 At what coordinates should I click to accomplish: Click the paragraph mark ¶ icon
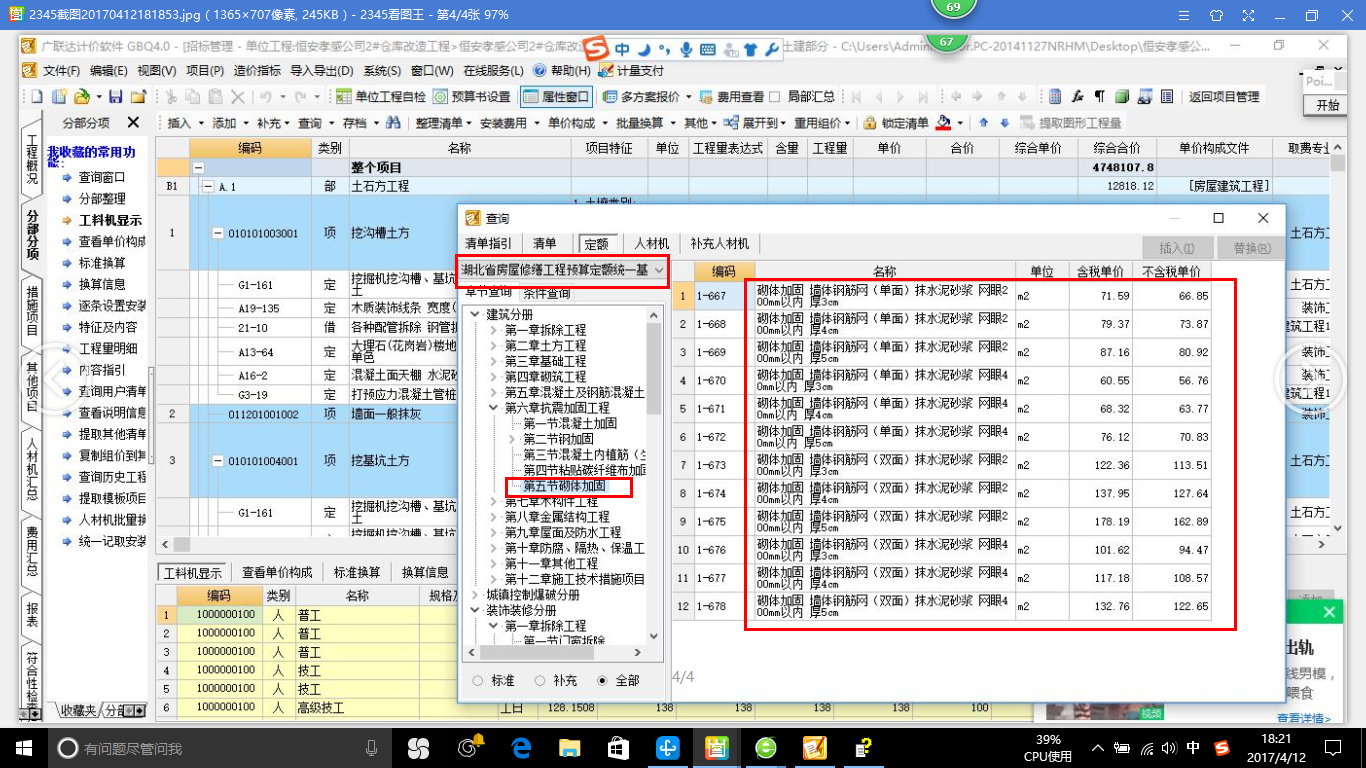tap(1100, 97)
